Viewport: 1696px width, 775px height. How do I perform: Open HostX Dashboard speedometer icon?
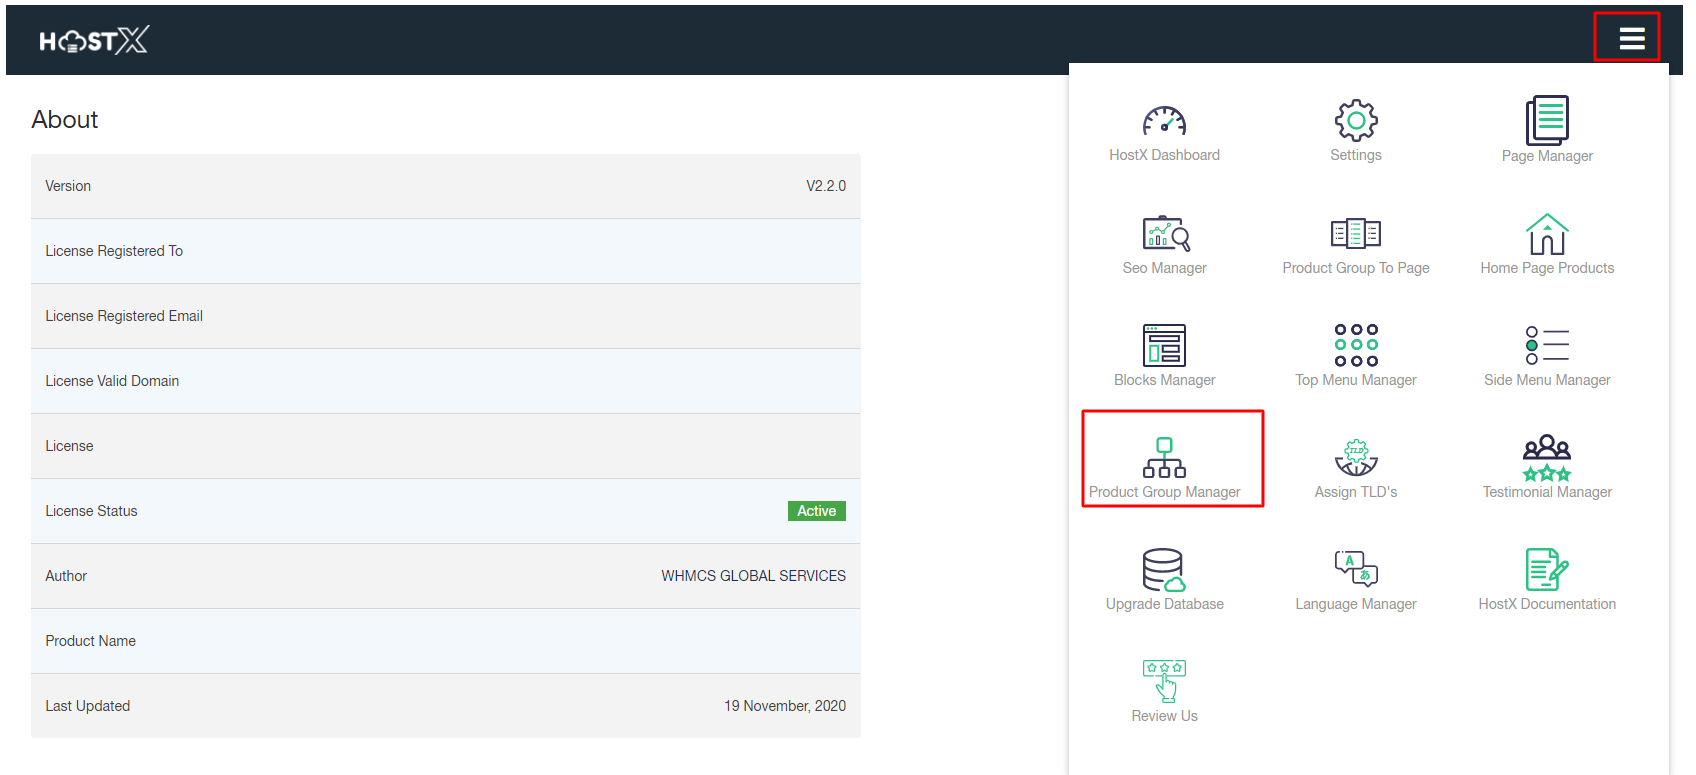(1164, 122)
